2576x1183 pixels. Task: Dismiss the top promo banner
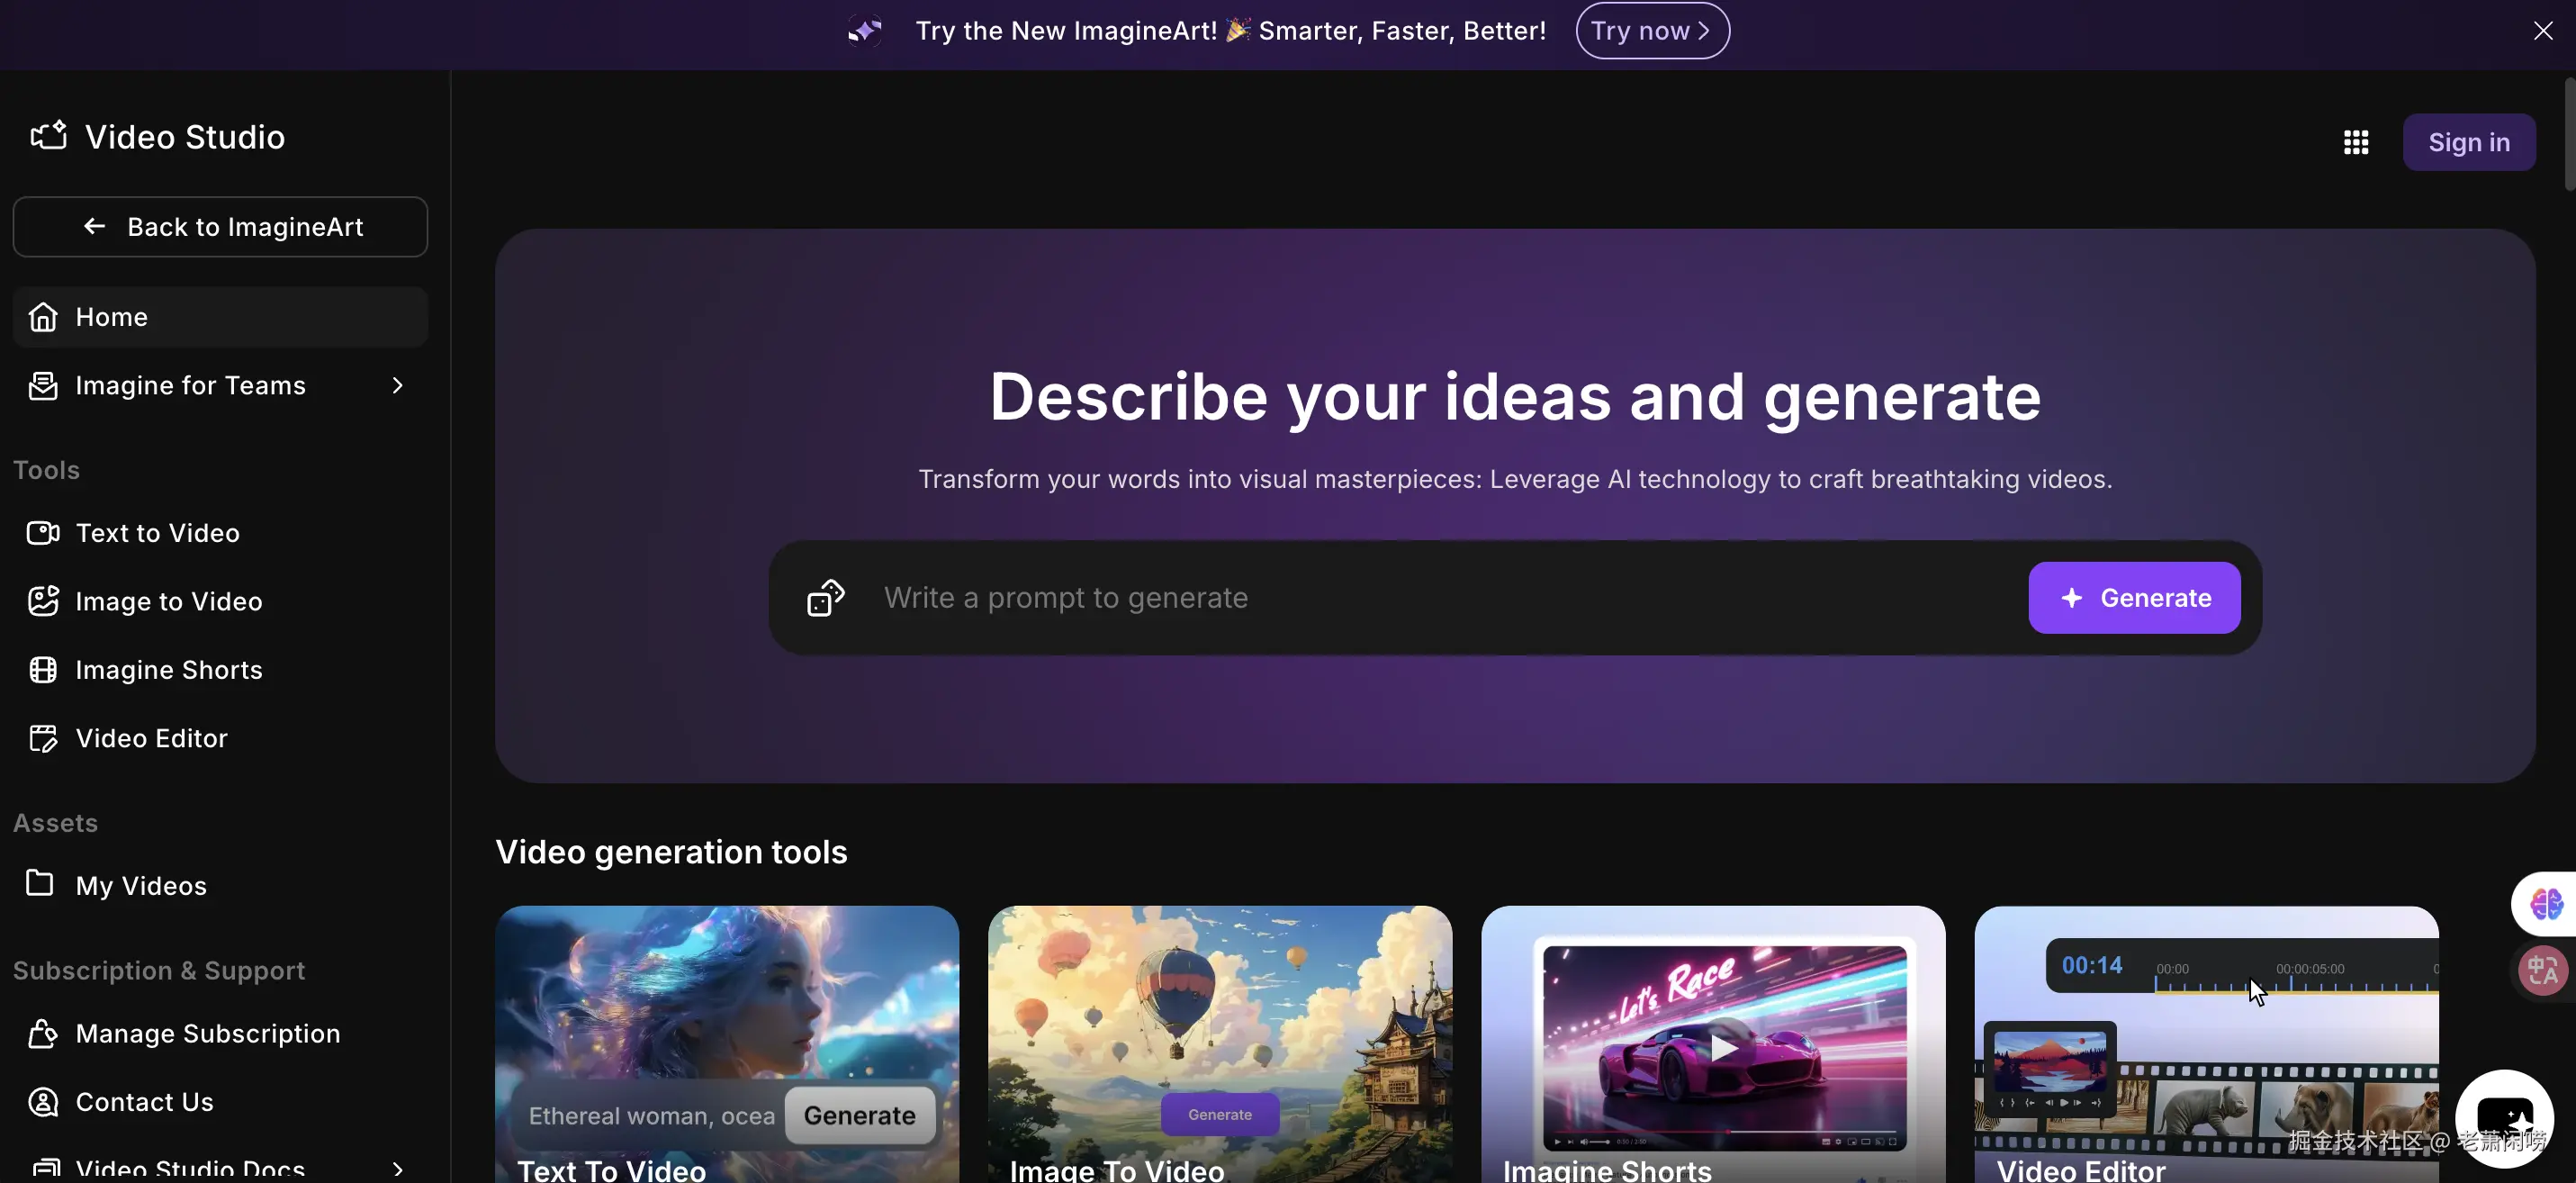[2542, 31]
